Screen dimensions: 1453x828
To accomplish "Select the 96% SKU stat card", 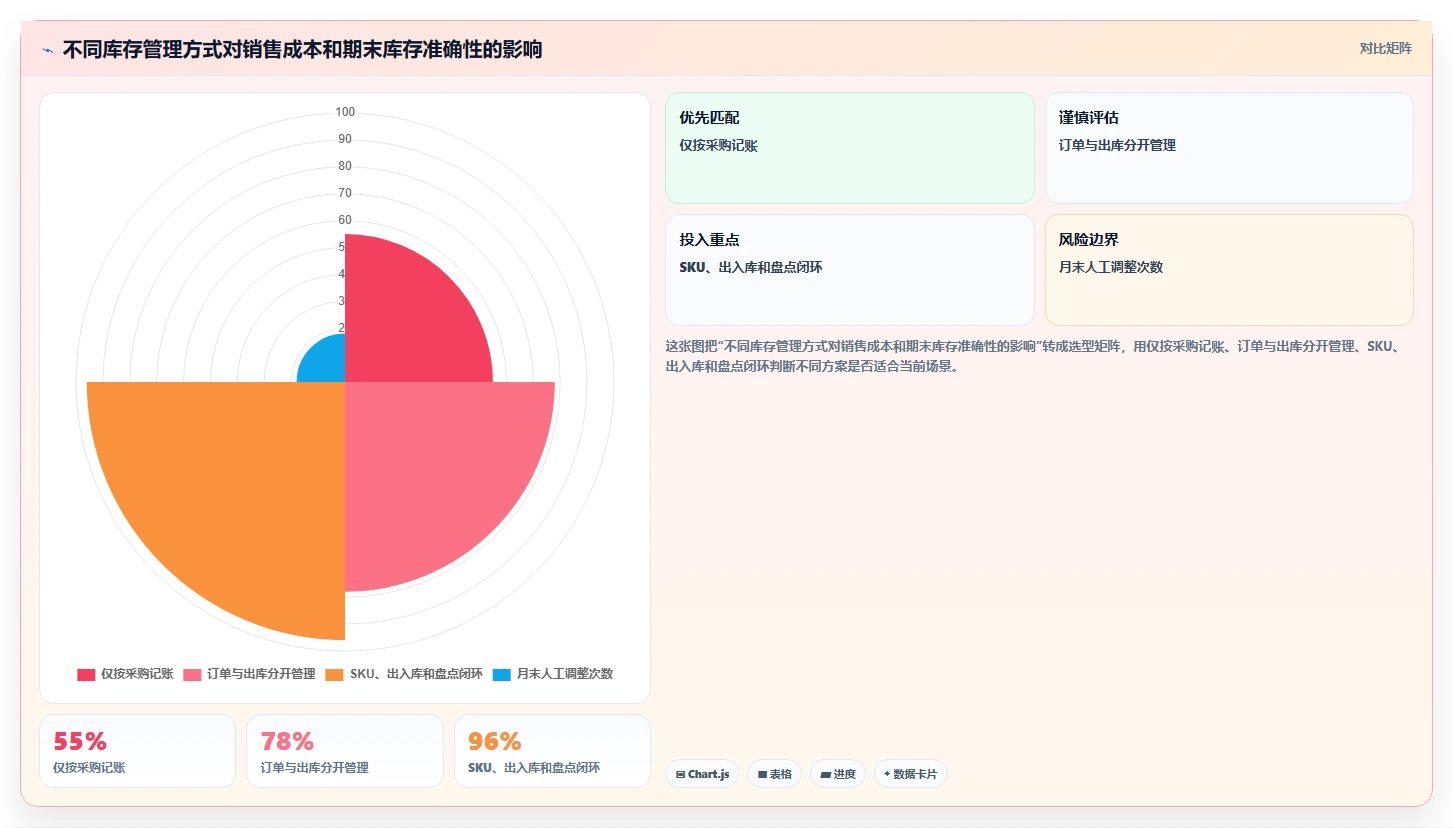I will [552, 751].
